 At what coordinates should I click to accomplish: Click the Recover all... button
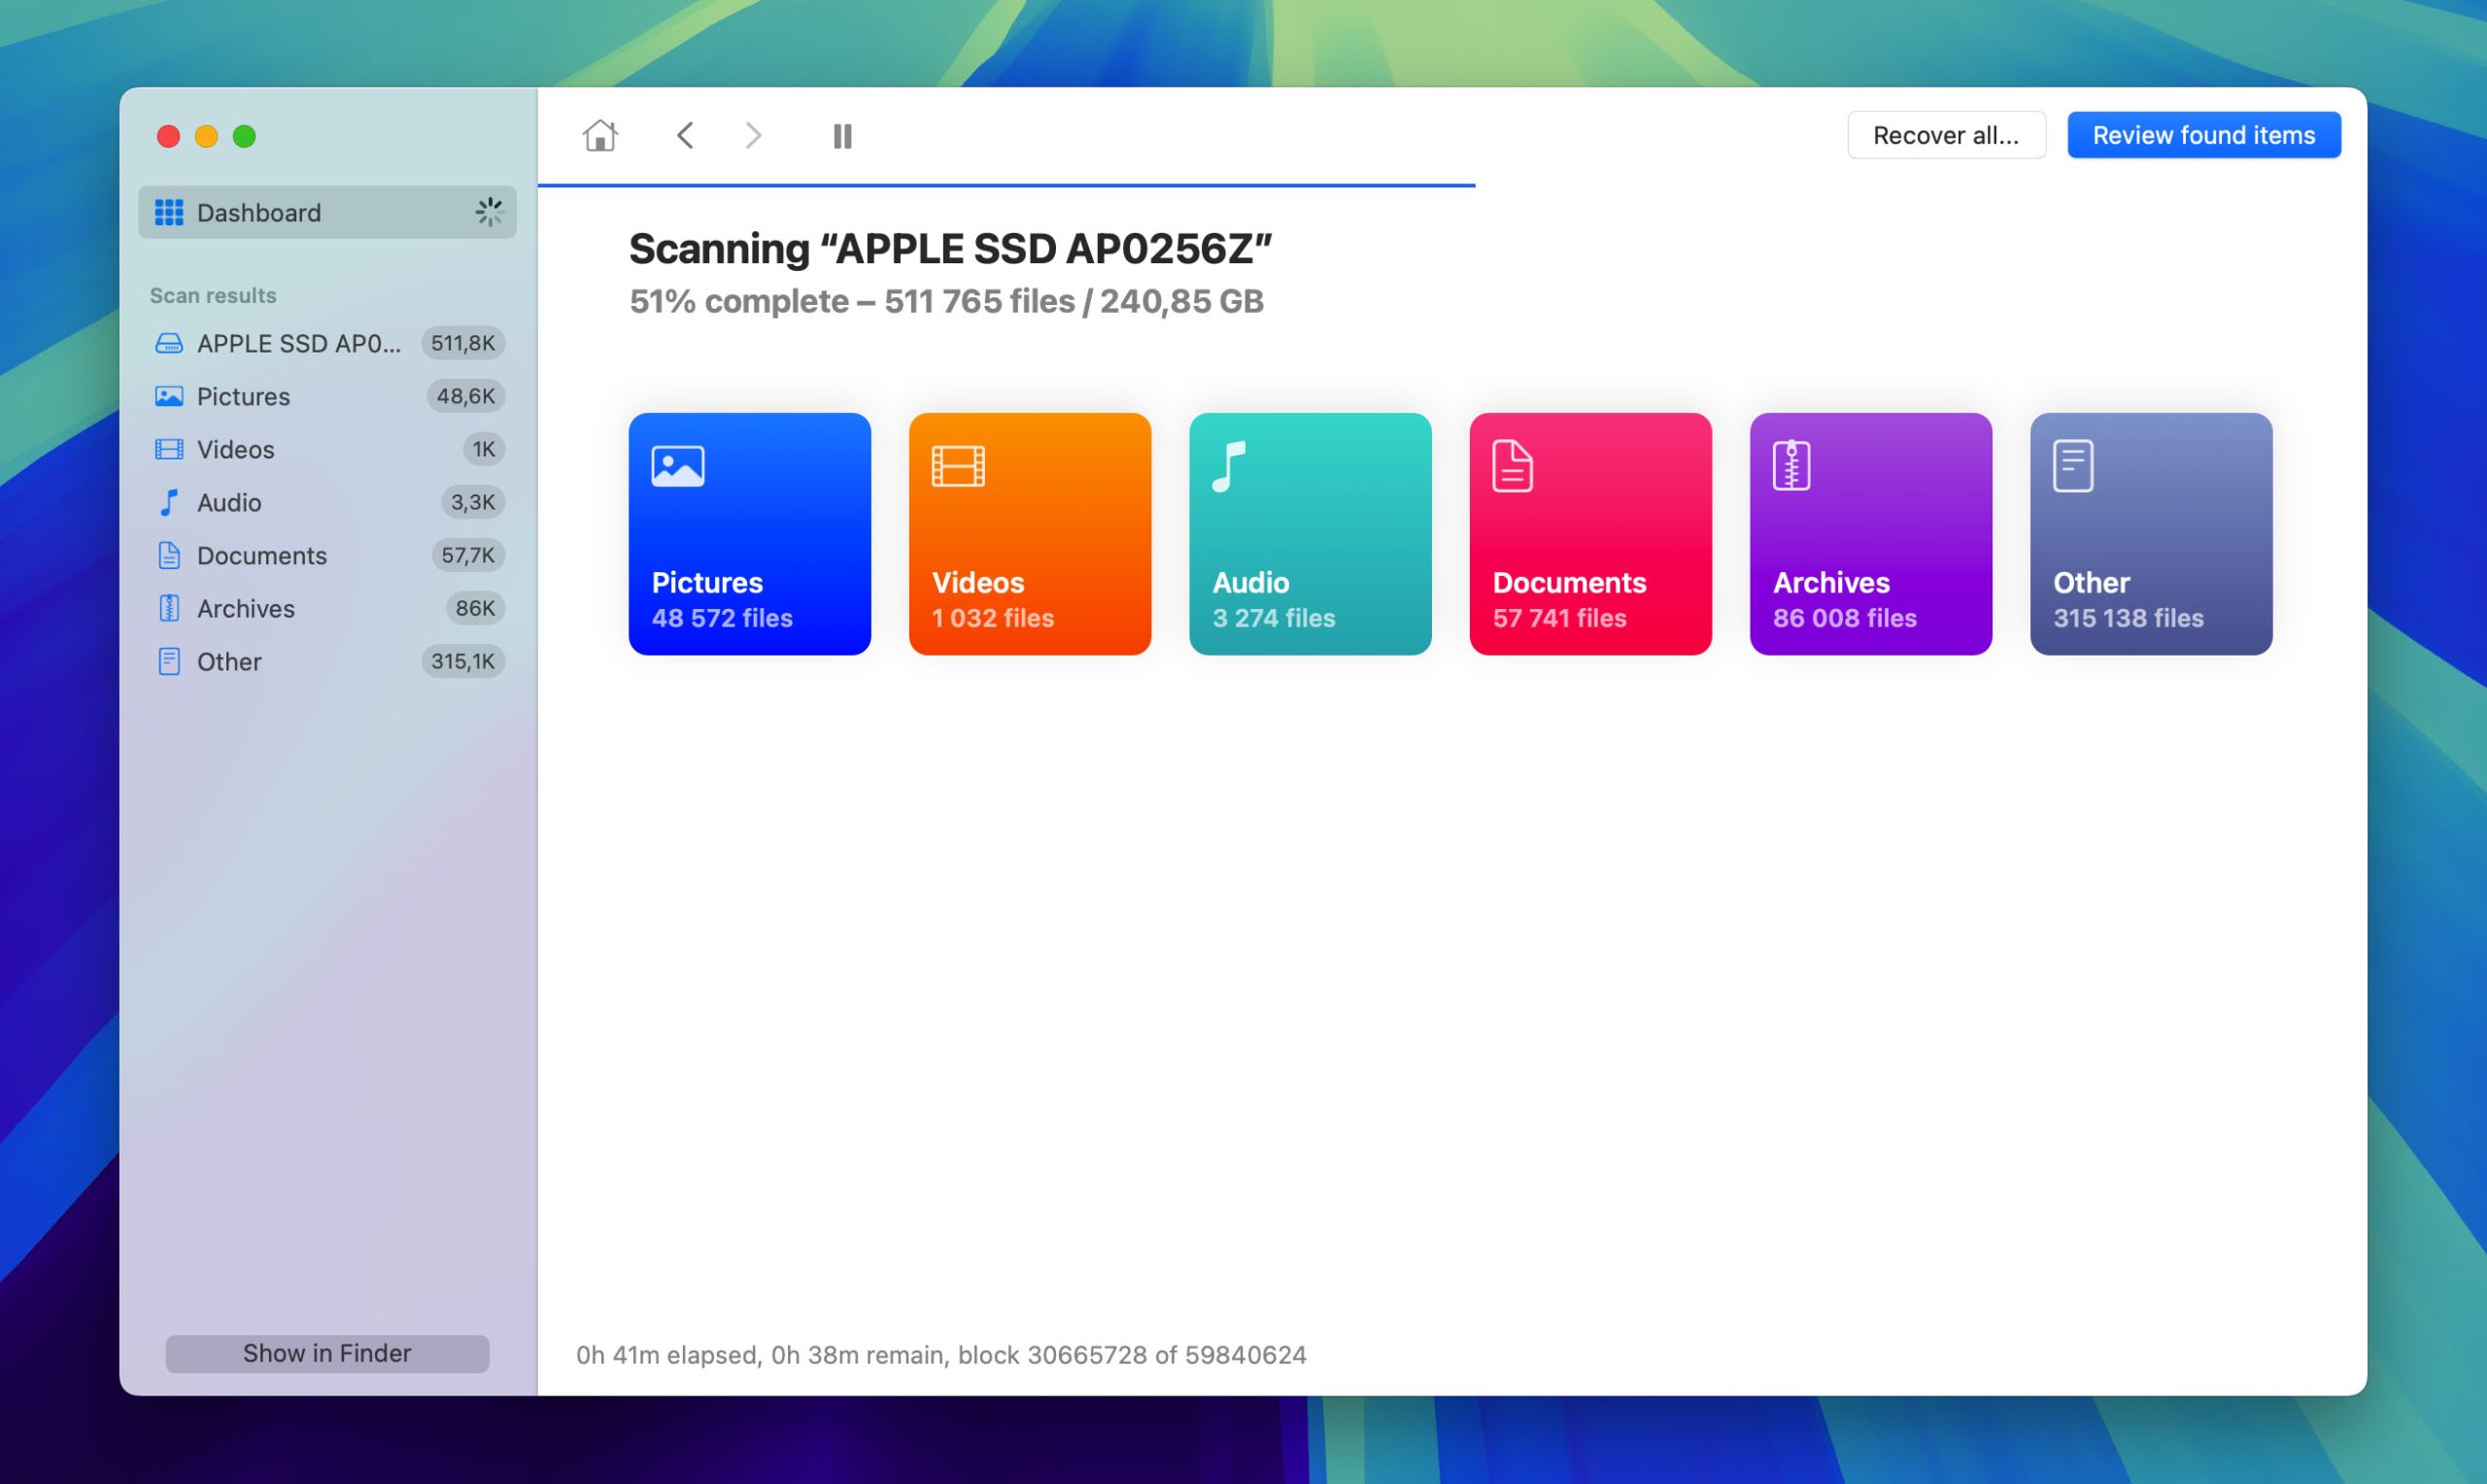pyautogui.click(x=1943, y=134)
